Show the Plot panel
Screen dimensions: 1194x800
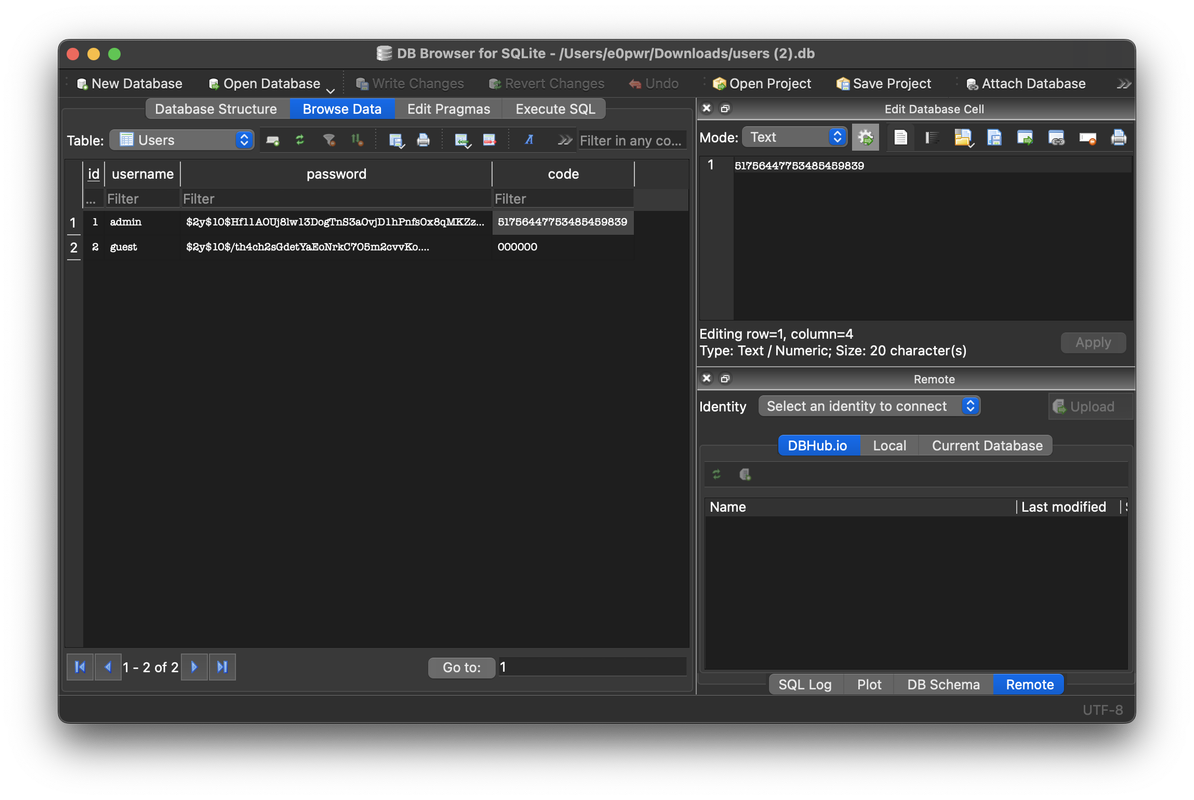tap(869, 684)
